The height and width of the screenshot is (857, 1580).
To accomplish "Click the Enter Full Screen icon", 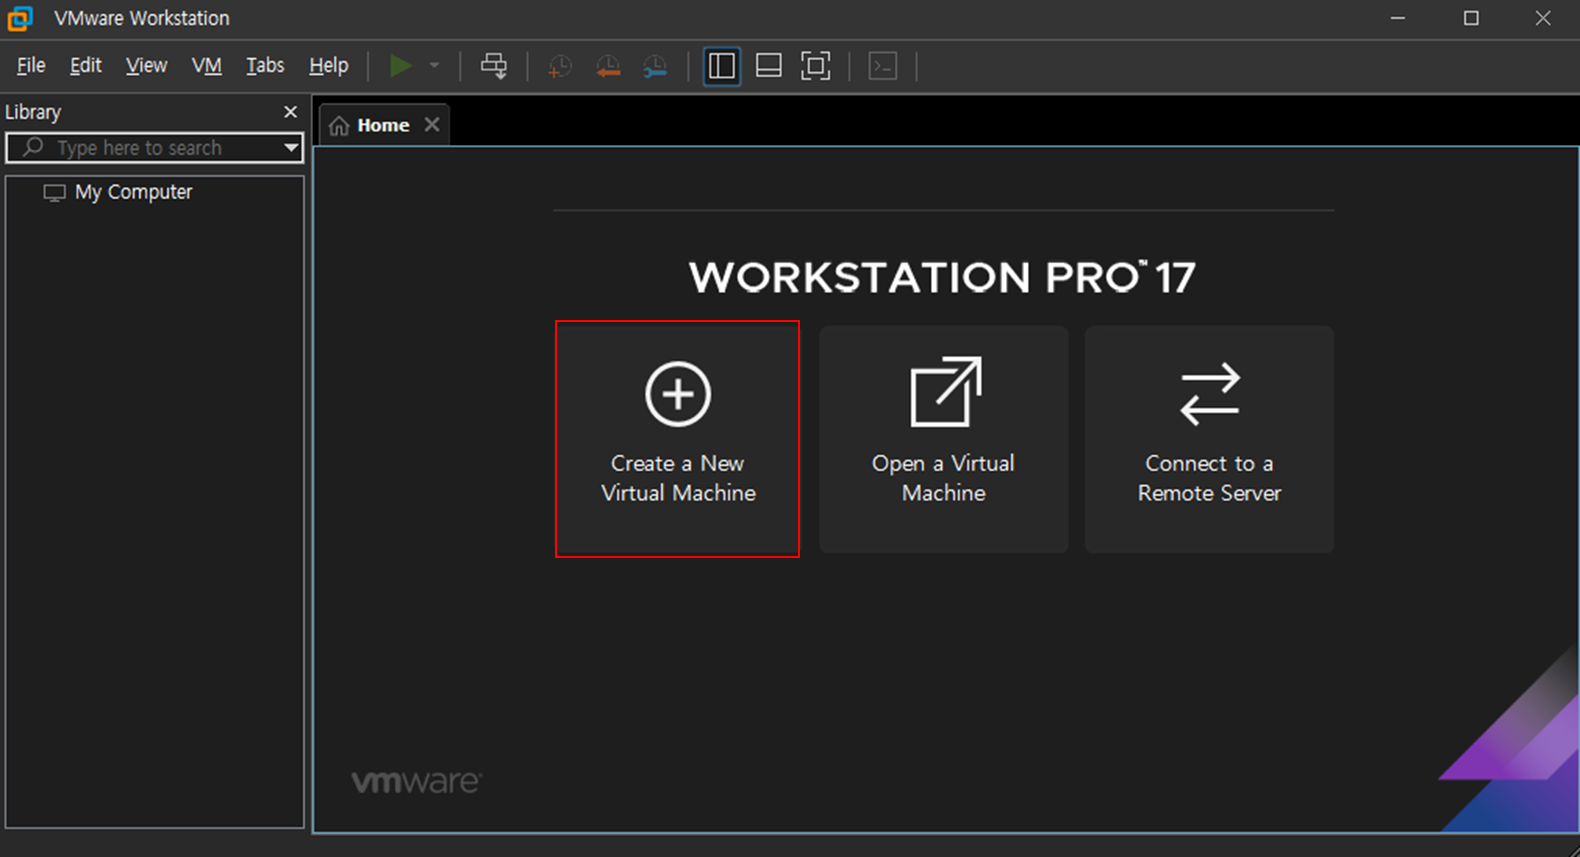I will coord(816,66).
